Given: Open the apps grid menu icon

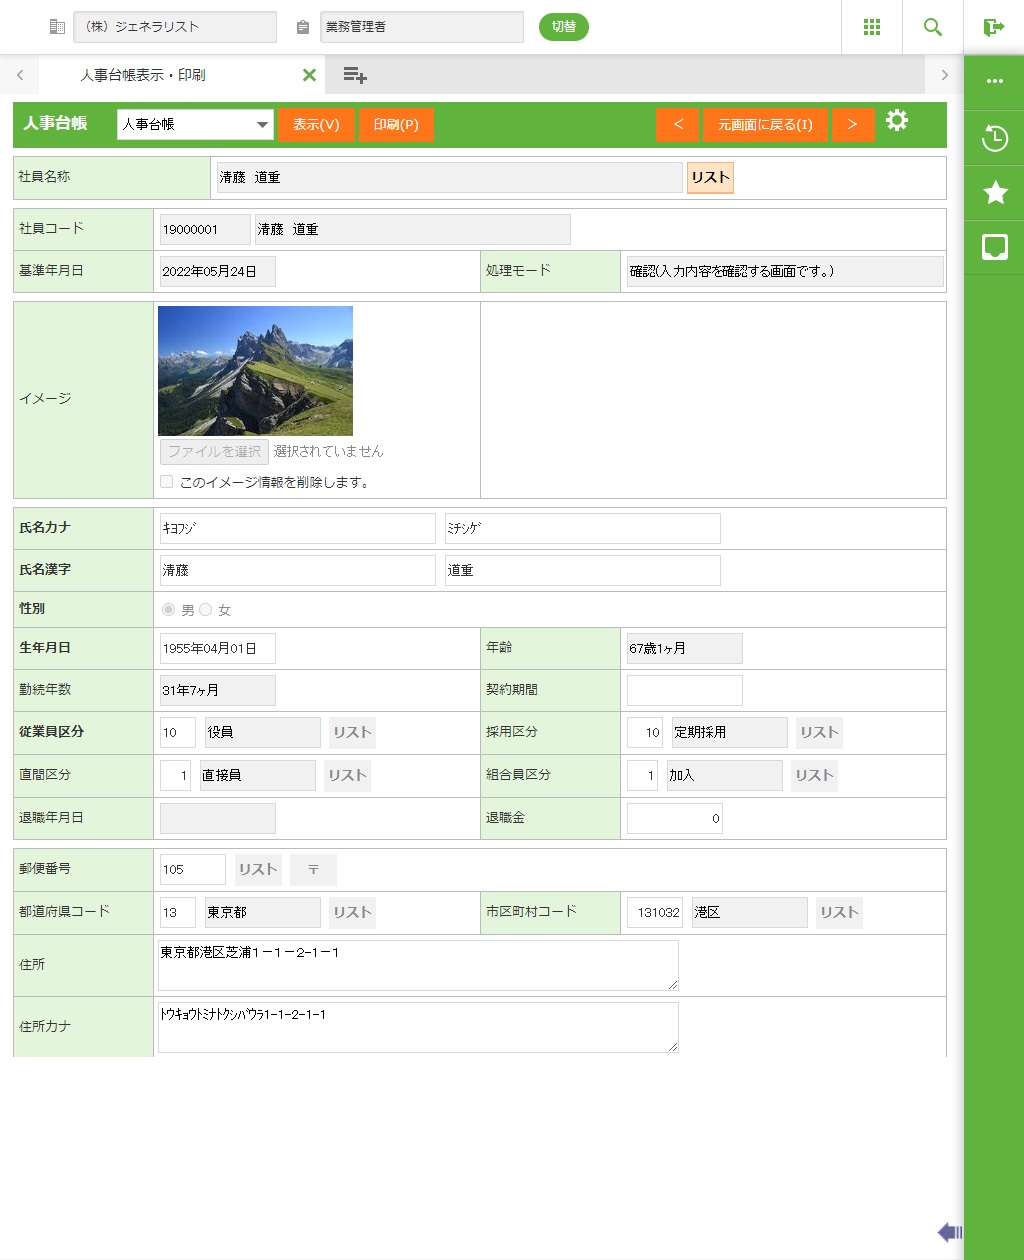Looking at the screenshot, I should [871, 27].
